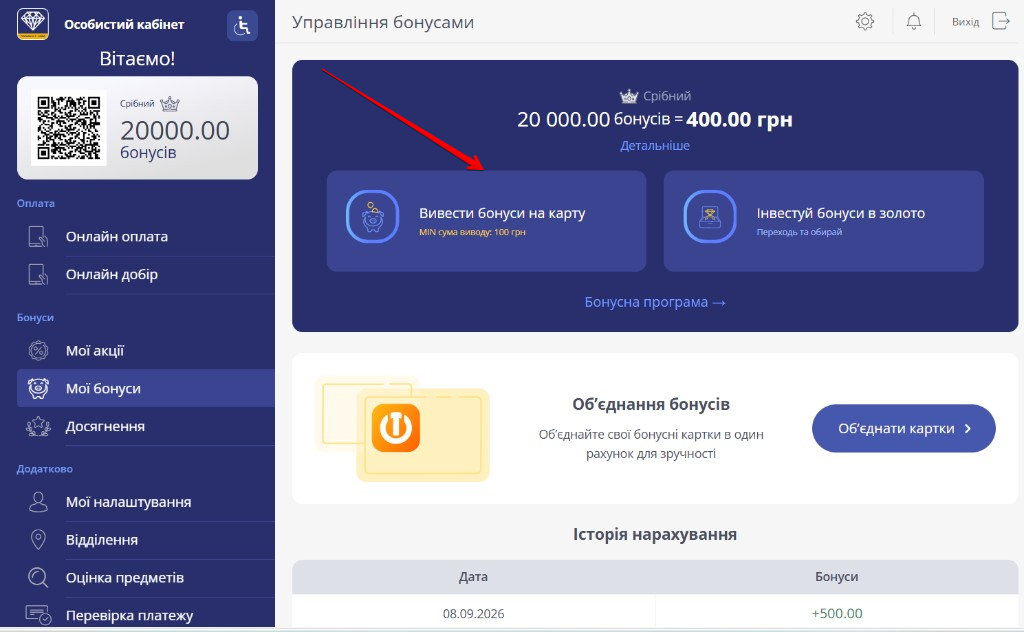This screenshot has height=632, width=1024.
Task: Click the Оцінка предметів magnifier icon
Action: (x=39, y=578)
